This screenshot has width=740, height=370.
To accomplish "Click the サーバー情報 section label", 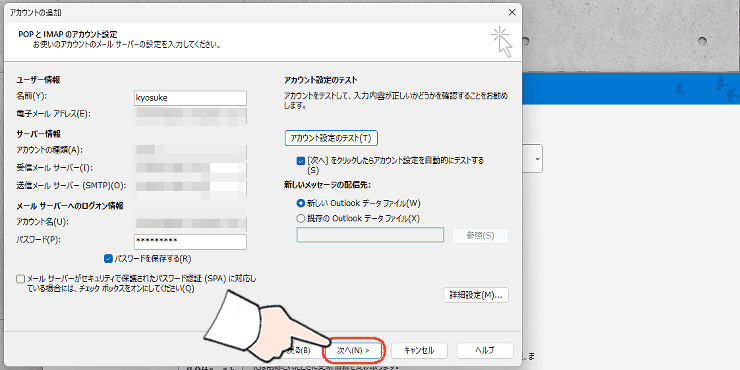I will point(38,134).
